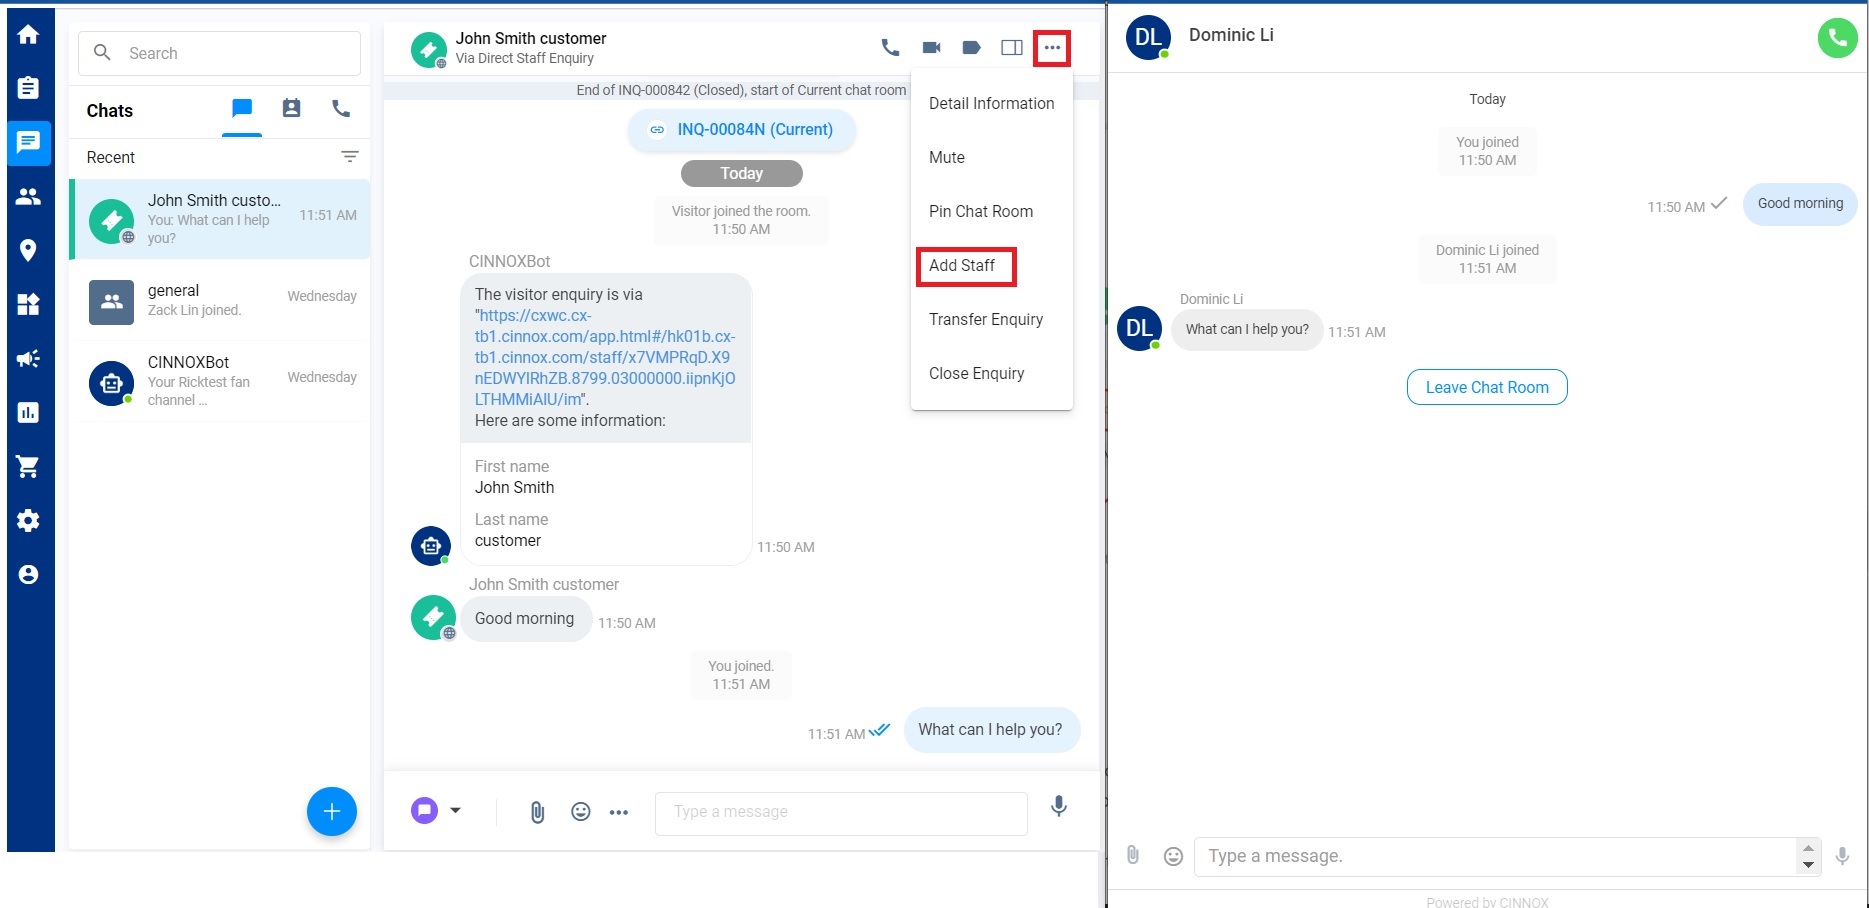The image size is (1869, 908).
Task: Open the three-dots more options menu
Action: (1052, 47)
